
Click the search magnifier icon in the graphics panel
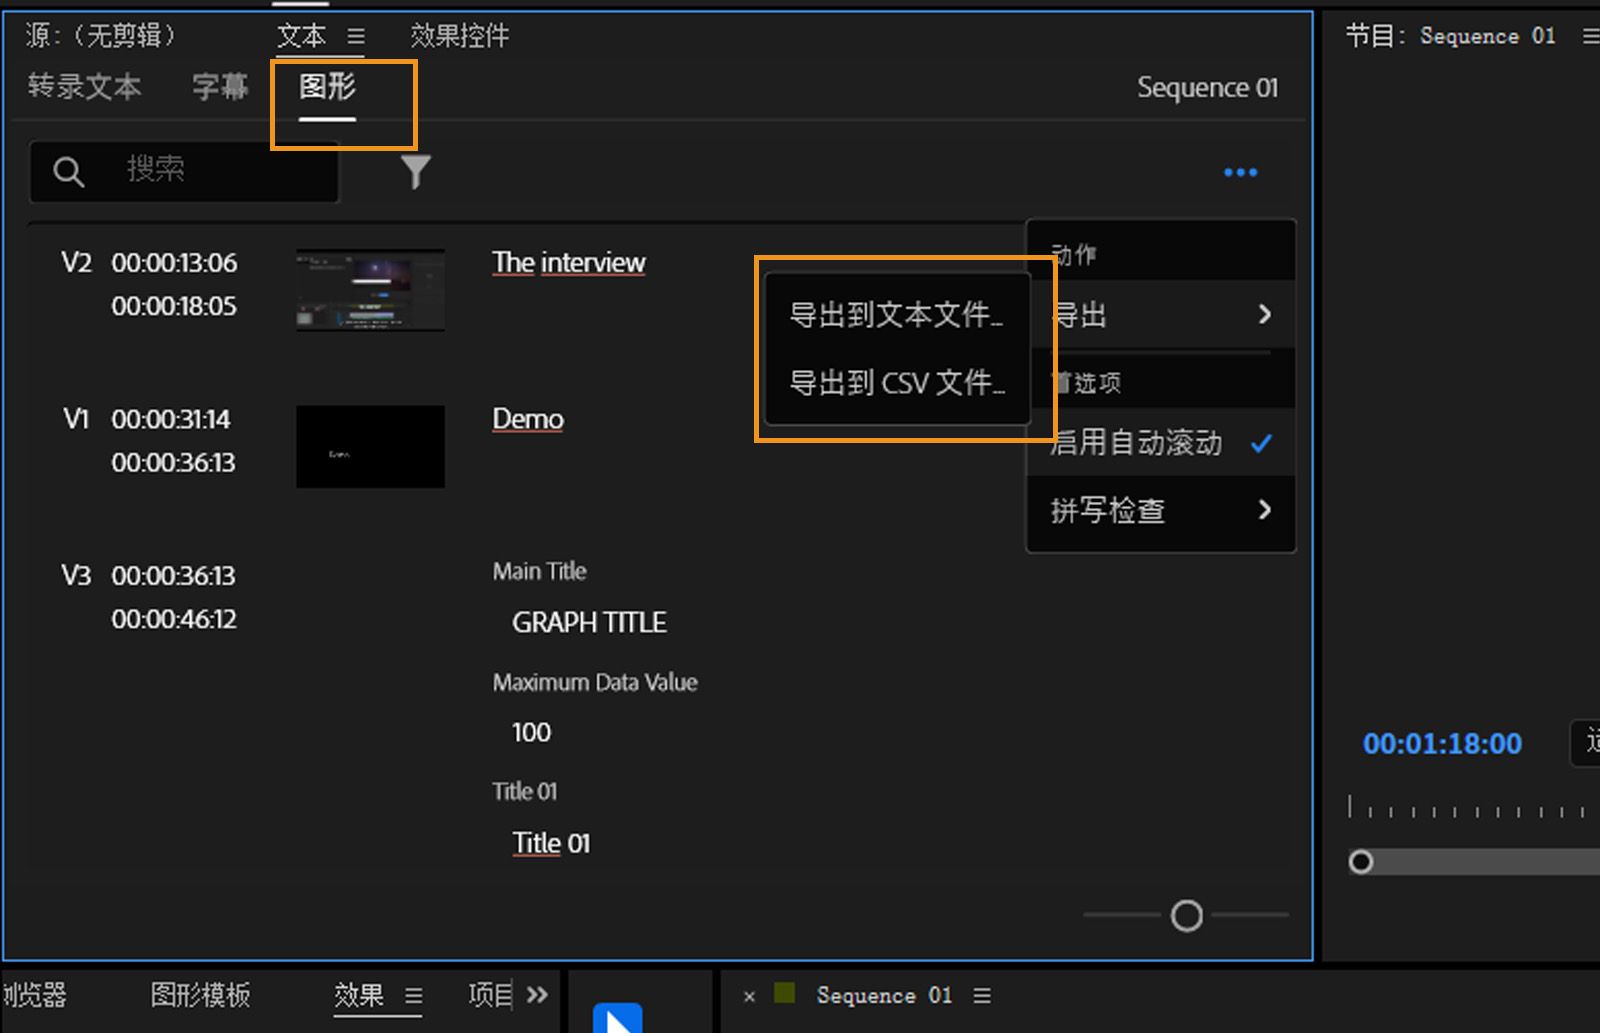(68, 170)
